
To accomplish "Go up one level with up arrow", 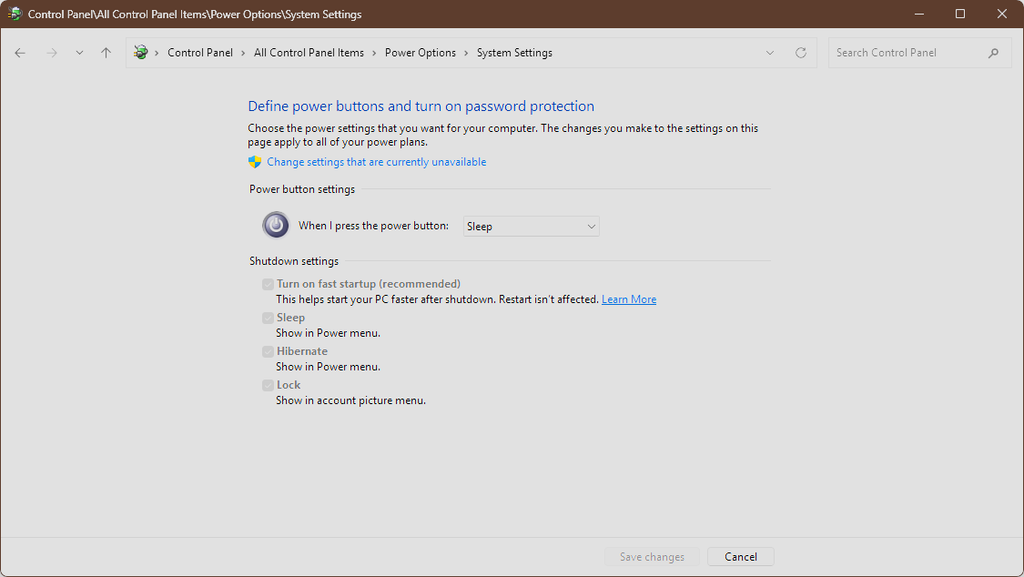I will coord(106,53).
